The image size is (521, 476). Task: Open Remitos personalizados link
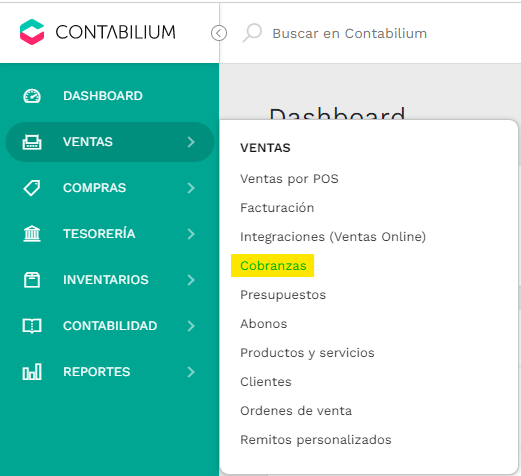click(x=316, y=440)
